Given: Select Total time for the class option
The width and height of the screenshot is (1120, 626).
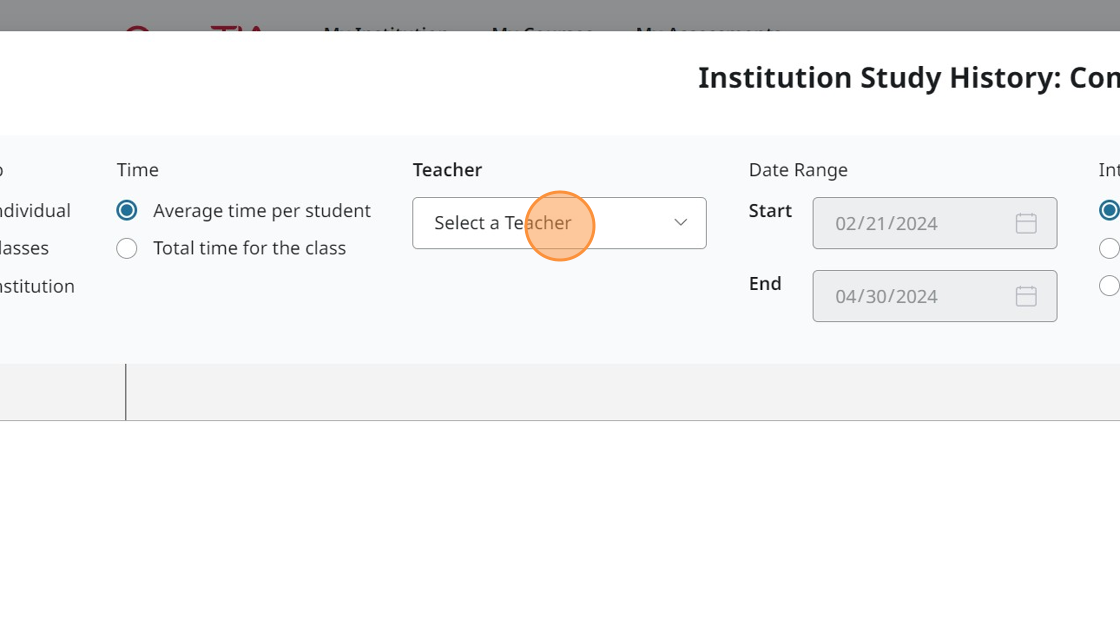Looking at the screenshot, I should click(127, 248).
